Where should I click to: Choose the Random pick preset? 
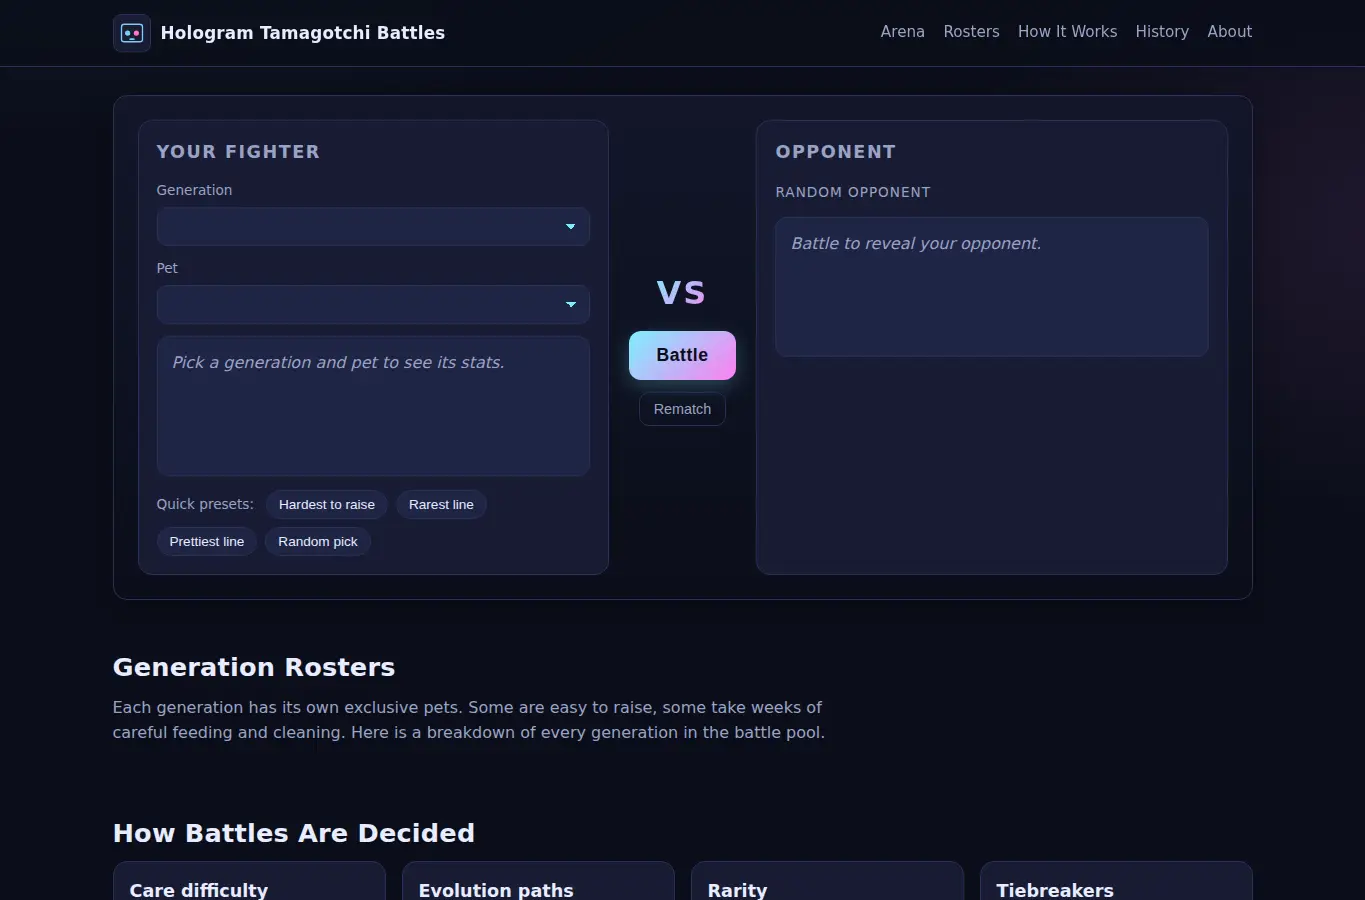[x=318, y=542]
